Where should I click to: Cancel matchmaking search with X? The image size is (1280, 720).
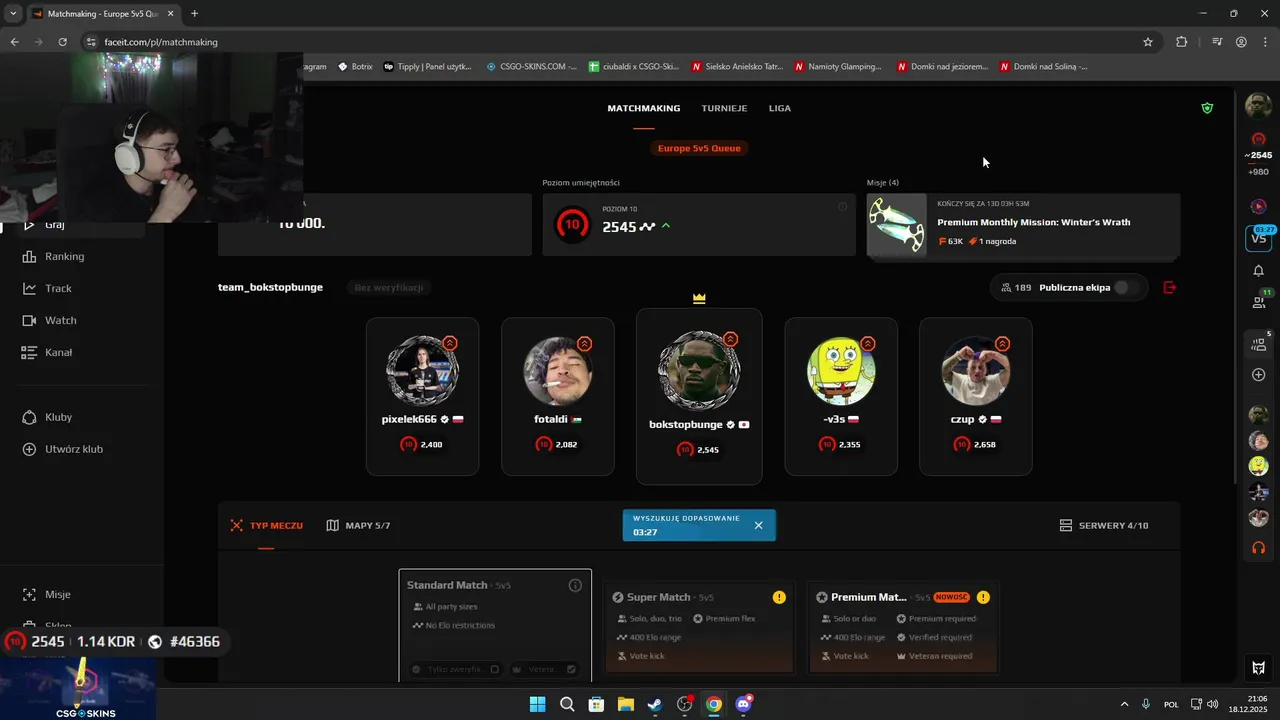[758, 525]
